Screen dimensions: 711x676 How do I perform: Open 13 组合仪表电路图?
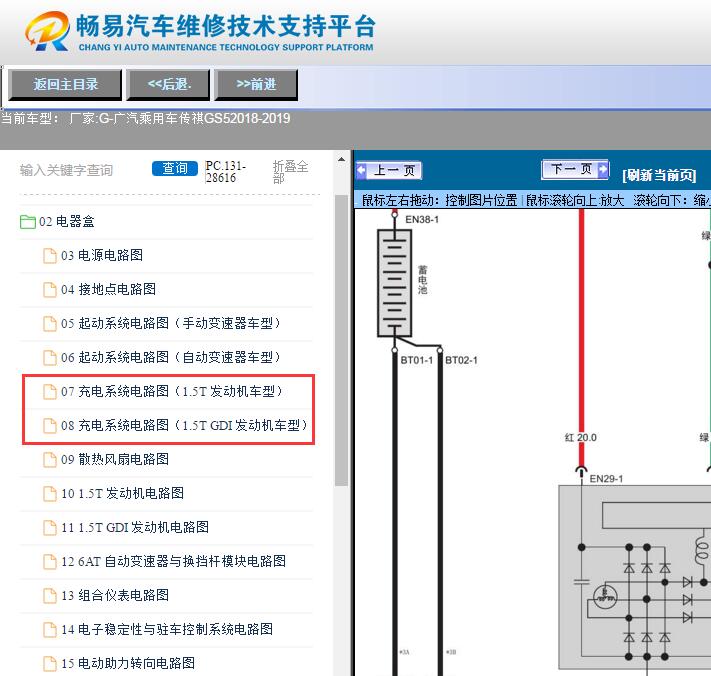(115, 595)
